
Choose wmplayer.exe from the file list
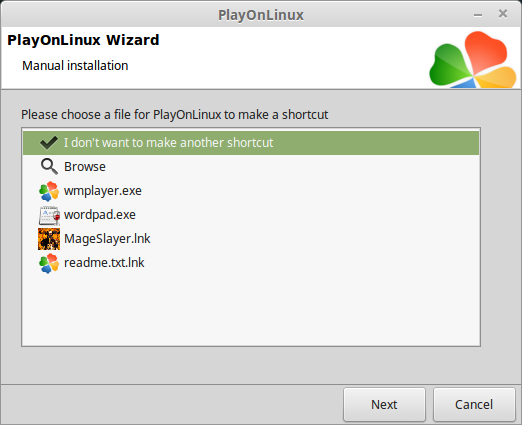(x=251, y=191)
